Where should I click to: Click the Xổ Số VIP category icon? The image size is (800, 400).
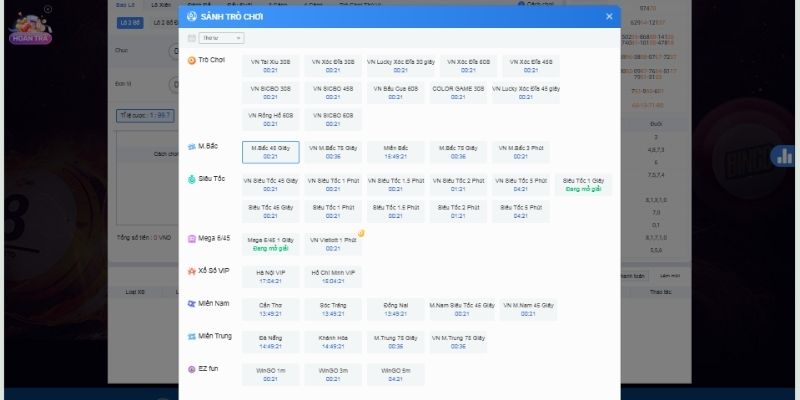point(192,271)
